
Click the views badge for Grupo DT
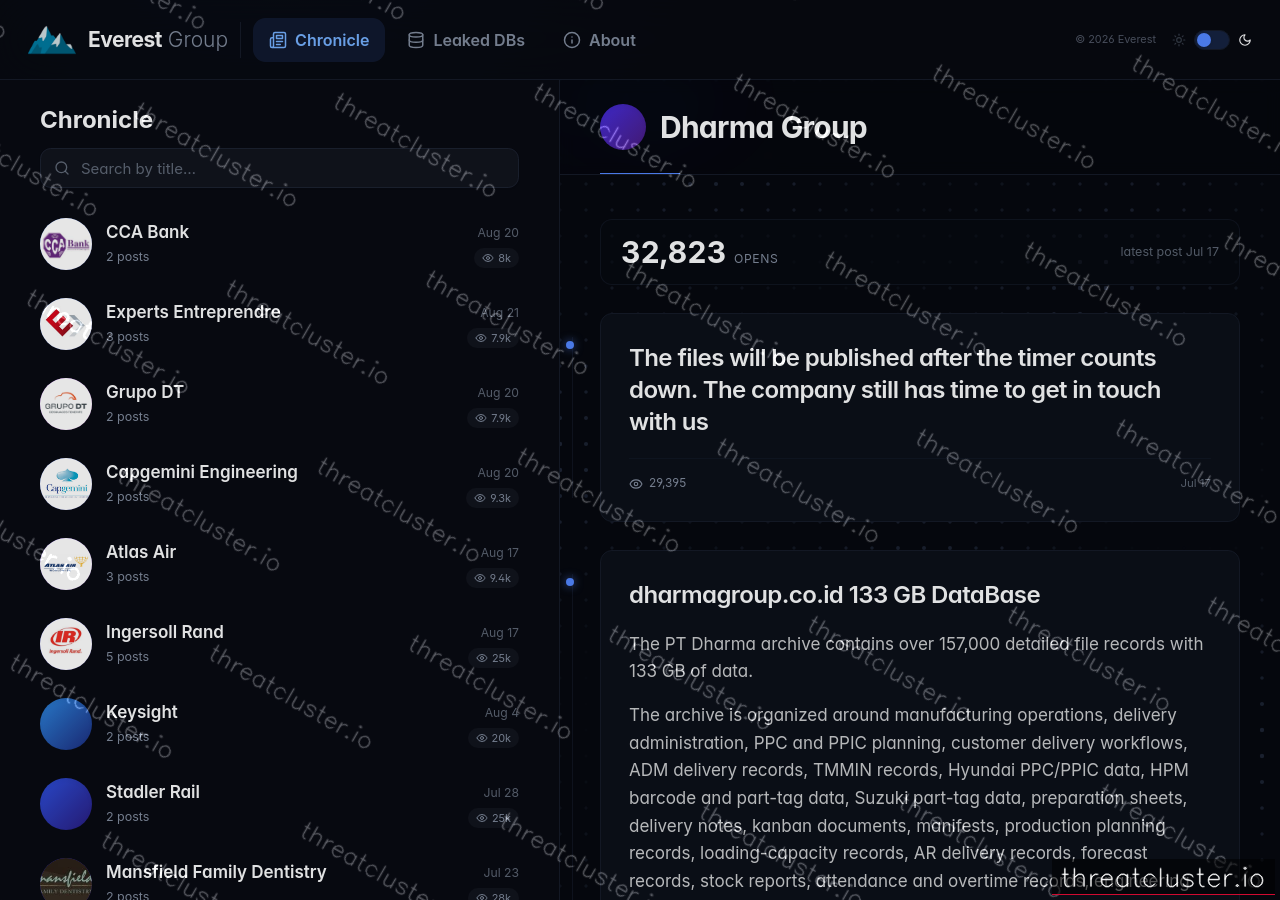tap(493, 418)
